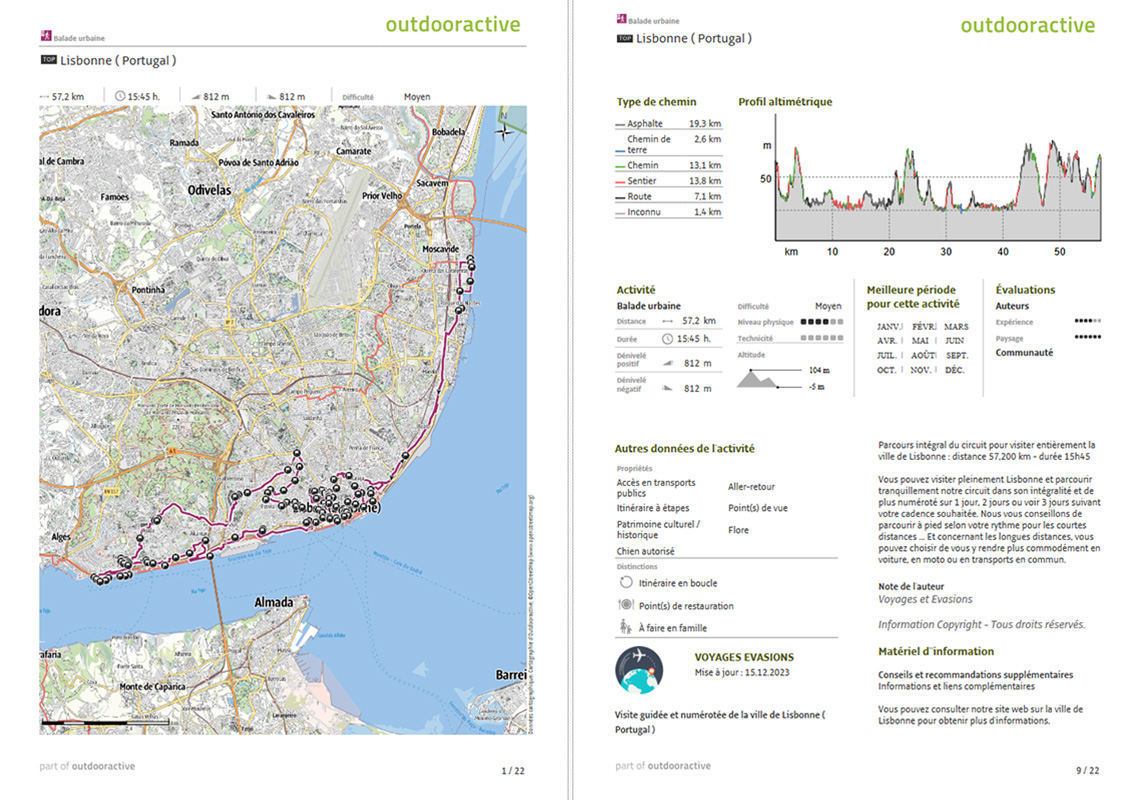This screenshot has width=1140, height=800.
Task: Click the Lisbonne ( Portugal ) title on page 9
Action: click(x=694, y=39)
